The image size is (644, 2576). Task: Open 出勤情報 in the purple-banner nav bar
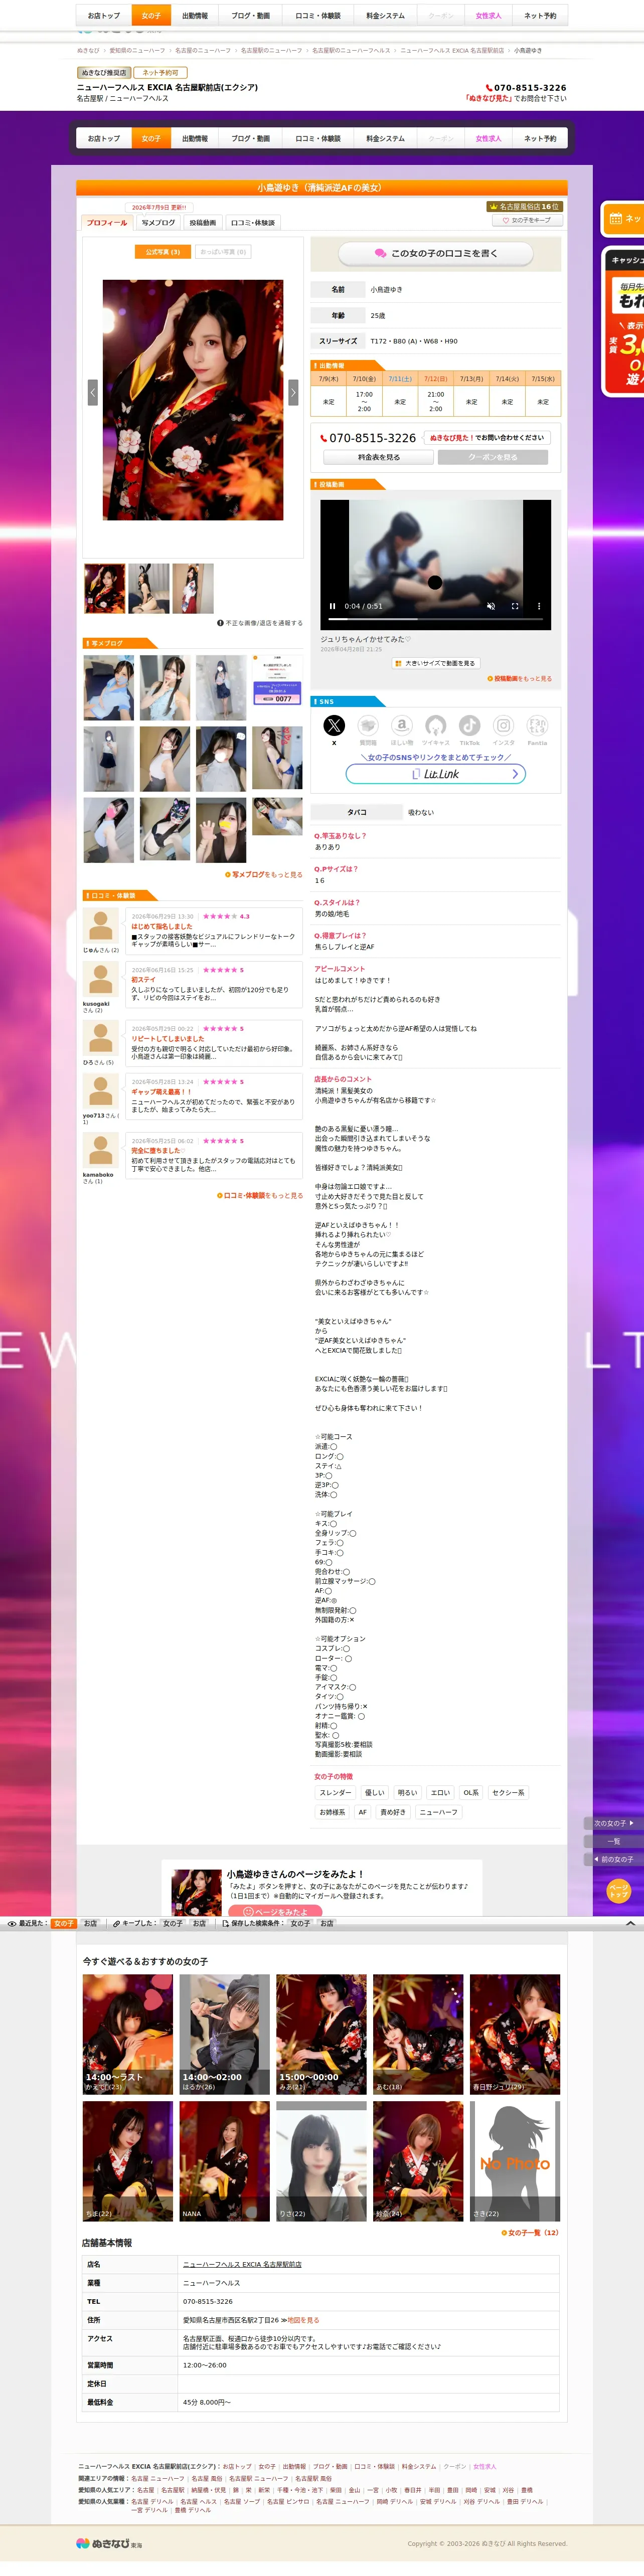pos(195,139)
